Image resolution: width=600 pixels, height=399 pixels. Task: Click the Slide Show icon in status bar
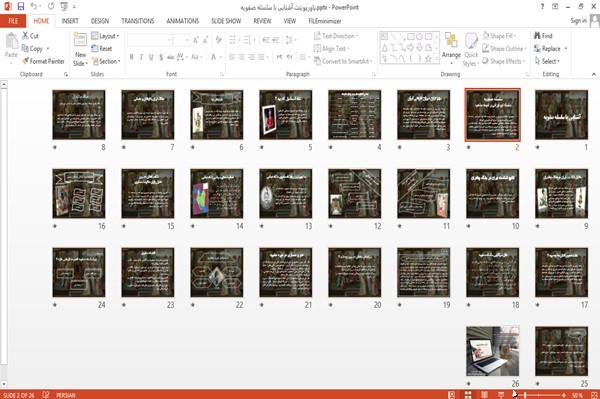point(501,395)
